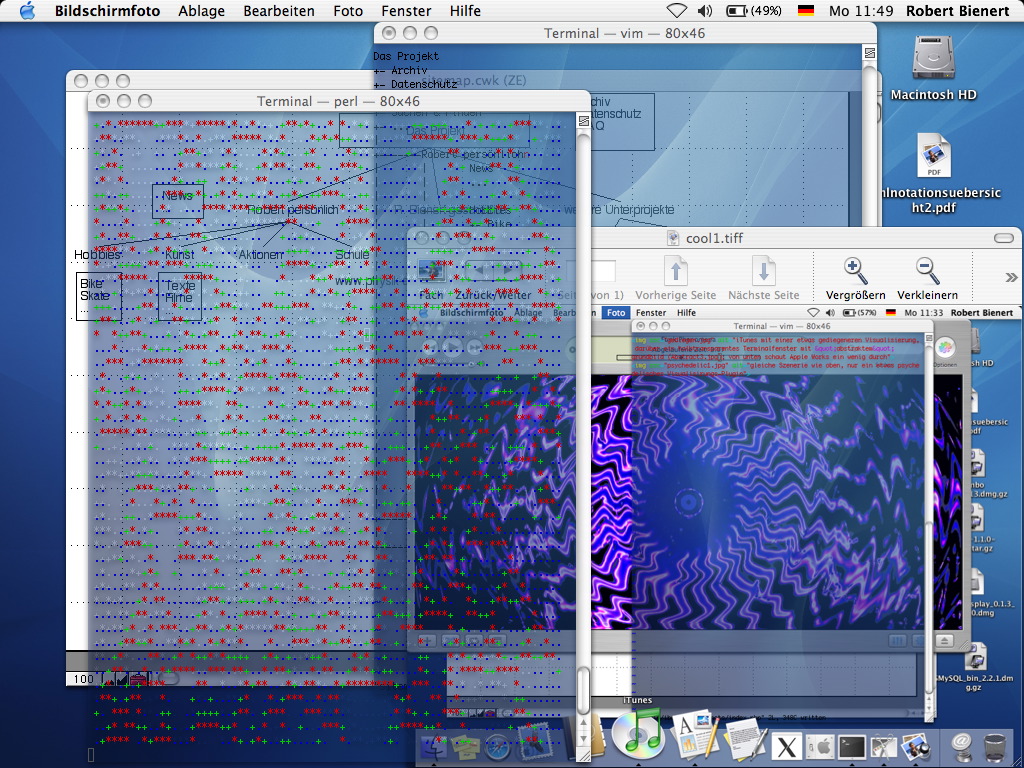The height and width of the screenshot is (768, 1024).
Task: Click the split-pane icon in the perl Terminal
Action: click(583, 121)
